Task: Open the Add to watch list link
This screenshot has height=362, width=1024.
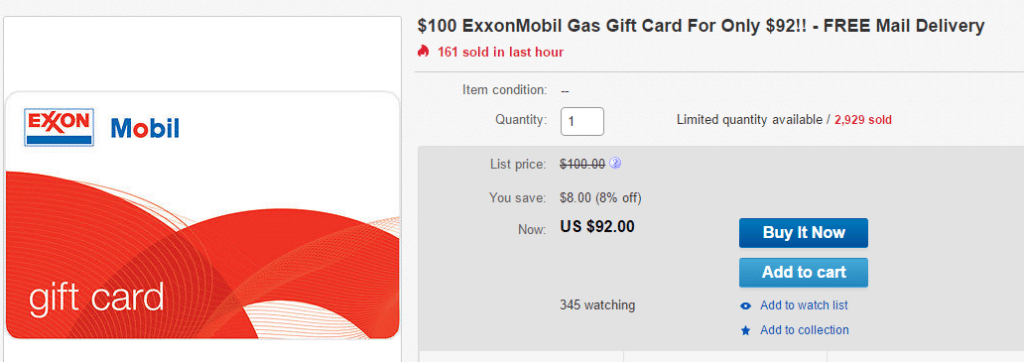Action: (804, 305)
